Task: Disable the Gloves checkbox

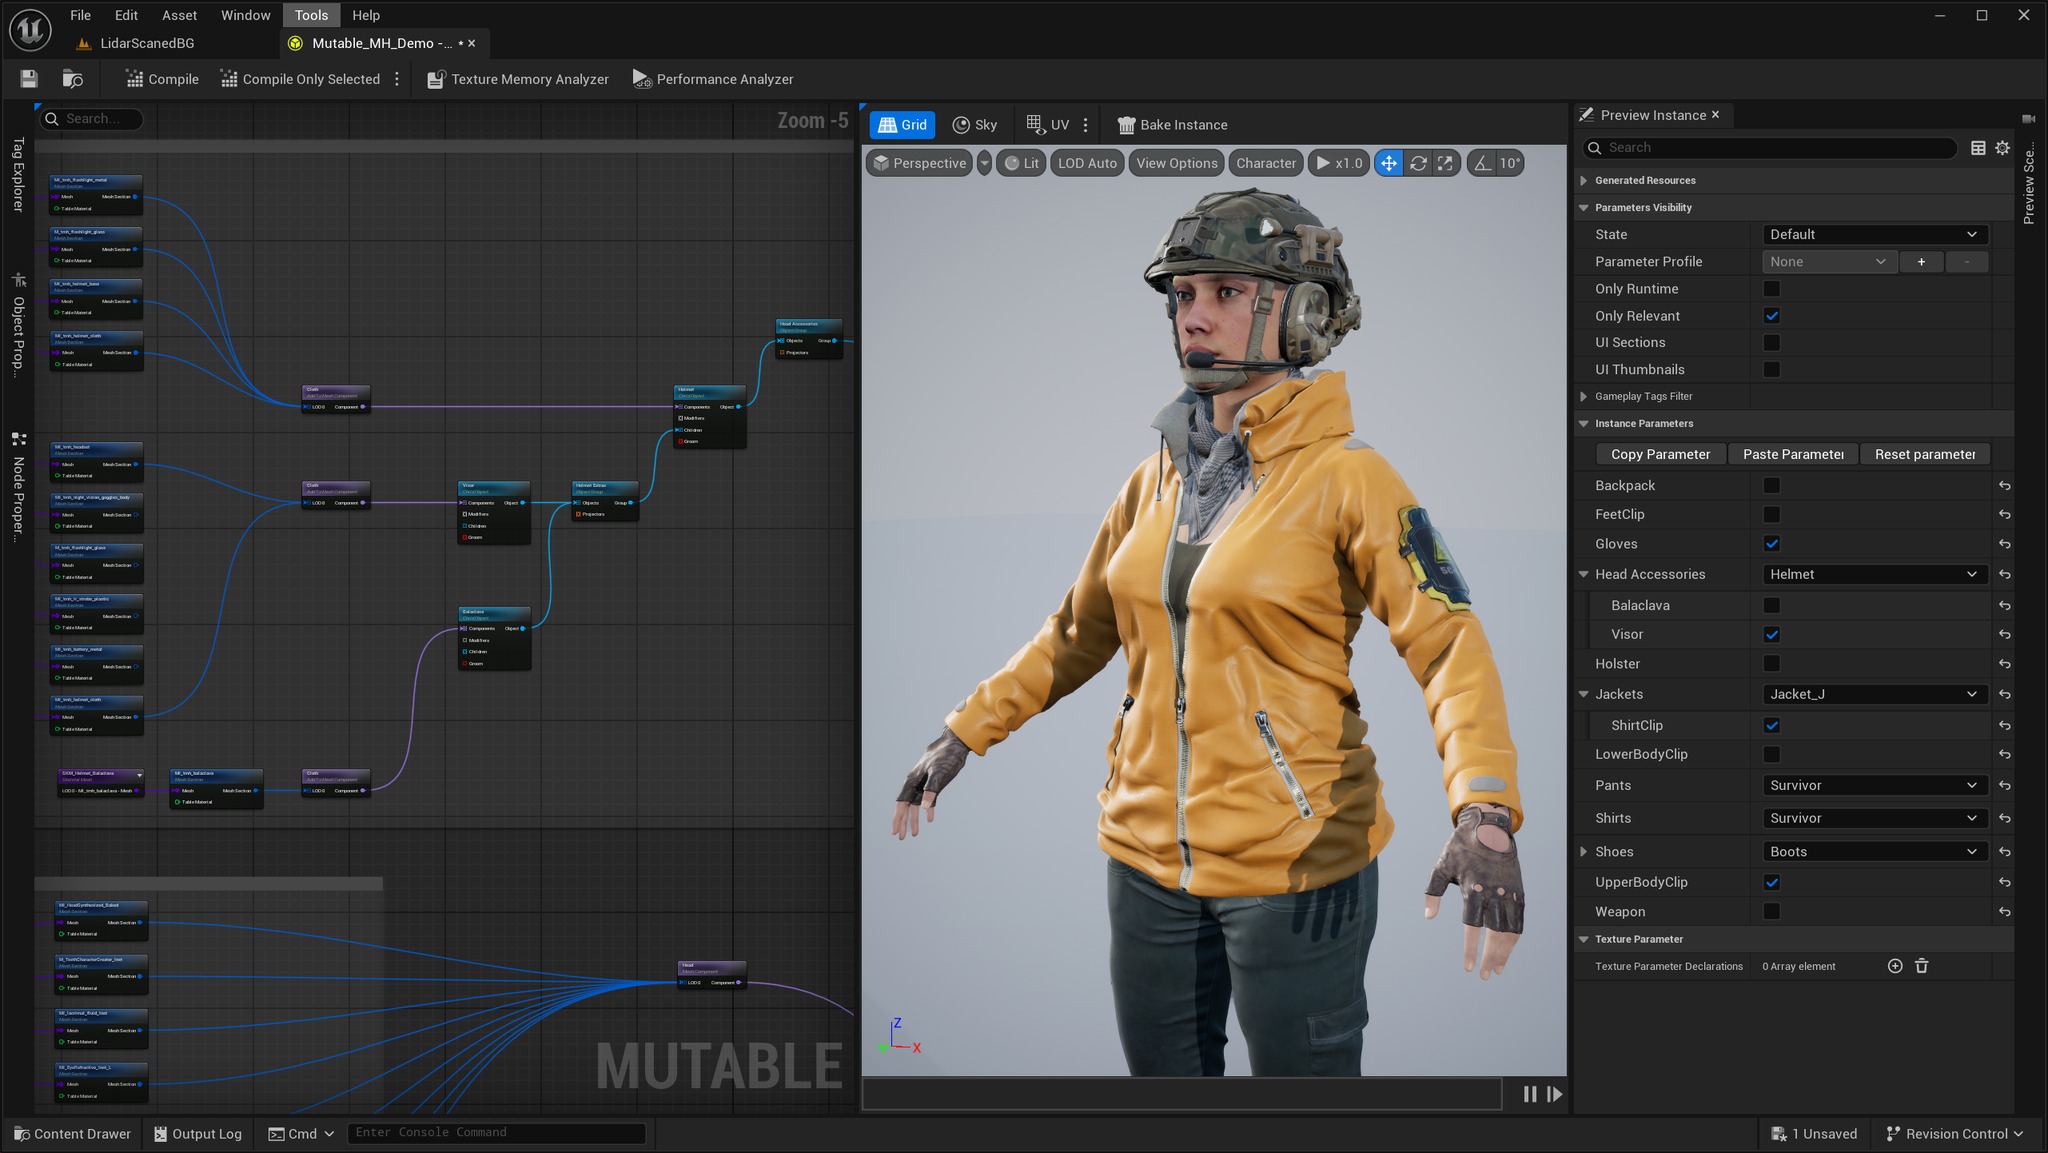Action: coord(1771,543)
